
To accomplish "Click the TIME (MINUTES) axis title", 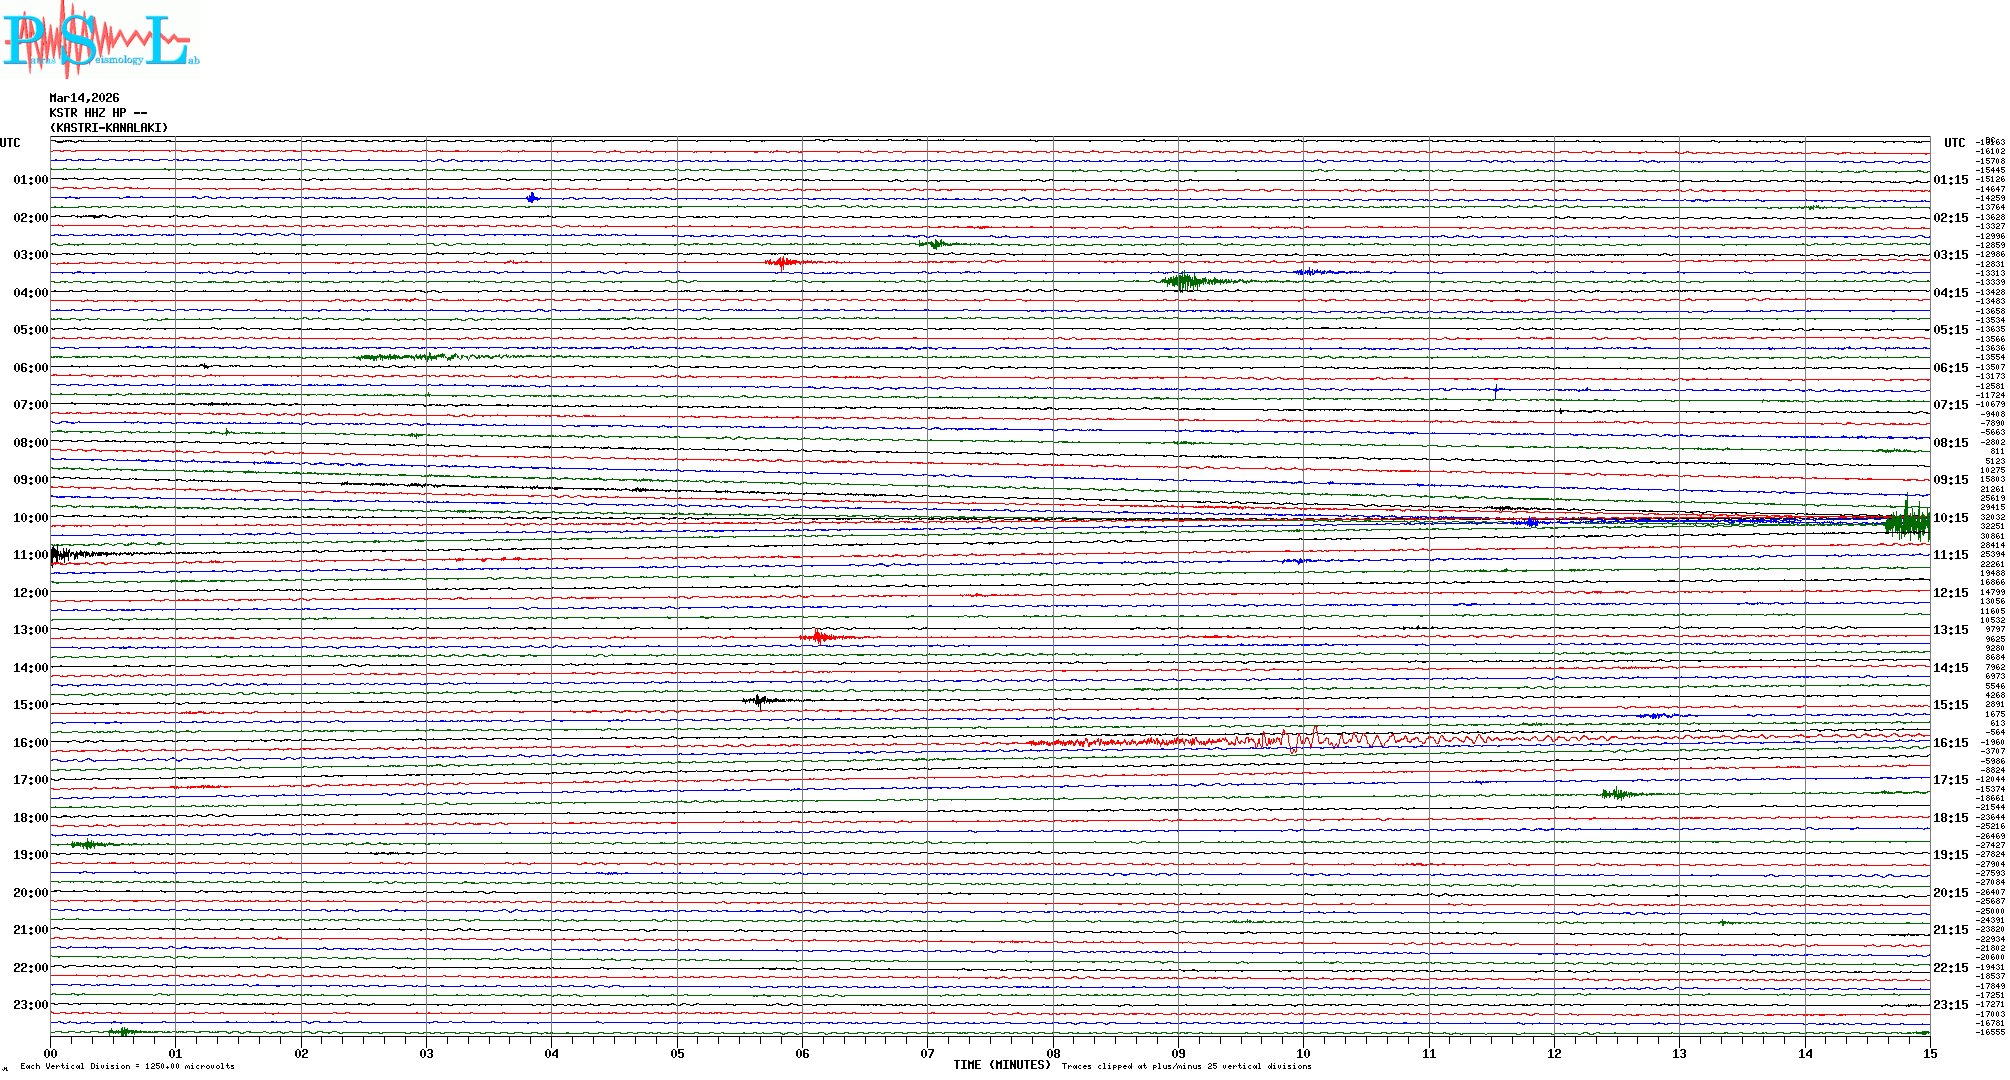I will (x=1001, y=1065).
